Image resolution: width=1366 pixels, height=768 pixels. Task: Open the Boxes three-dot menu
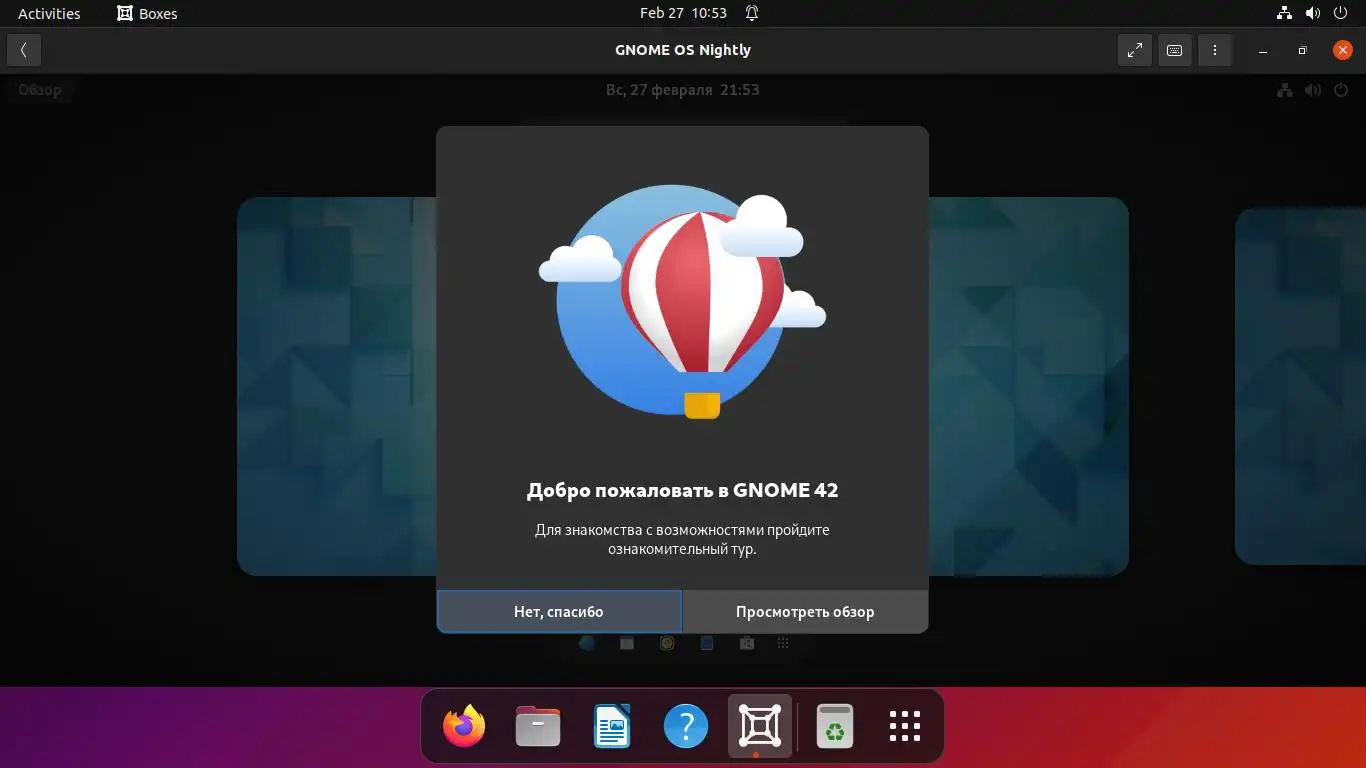[1215, 50]
